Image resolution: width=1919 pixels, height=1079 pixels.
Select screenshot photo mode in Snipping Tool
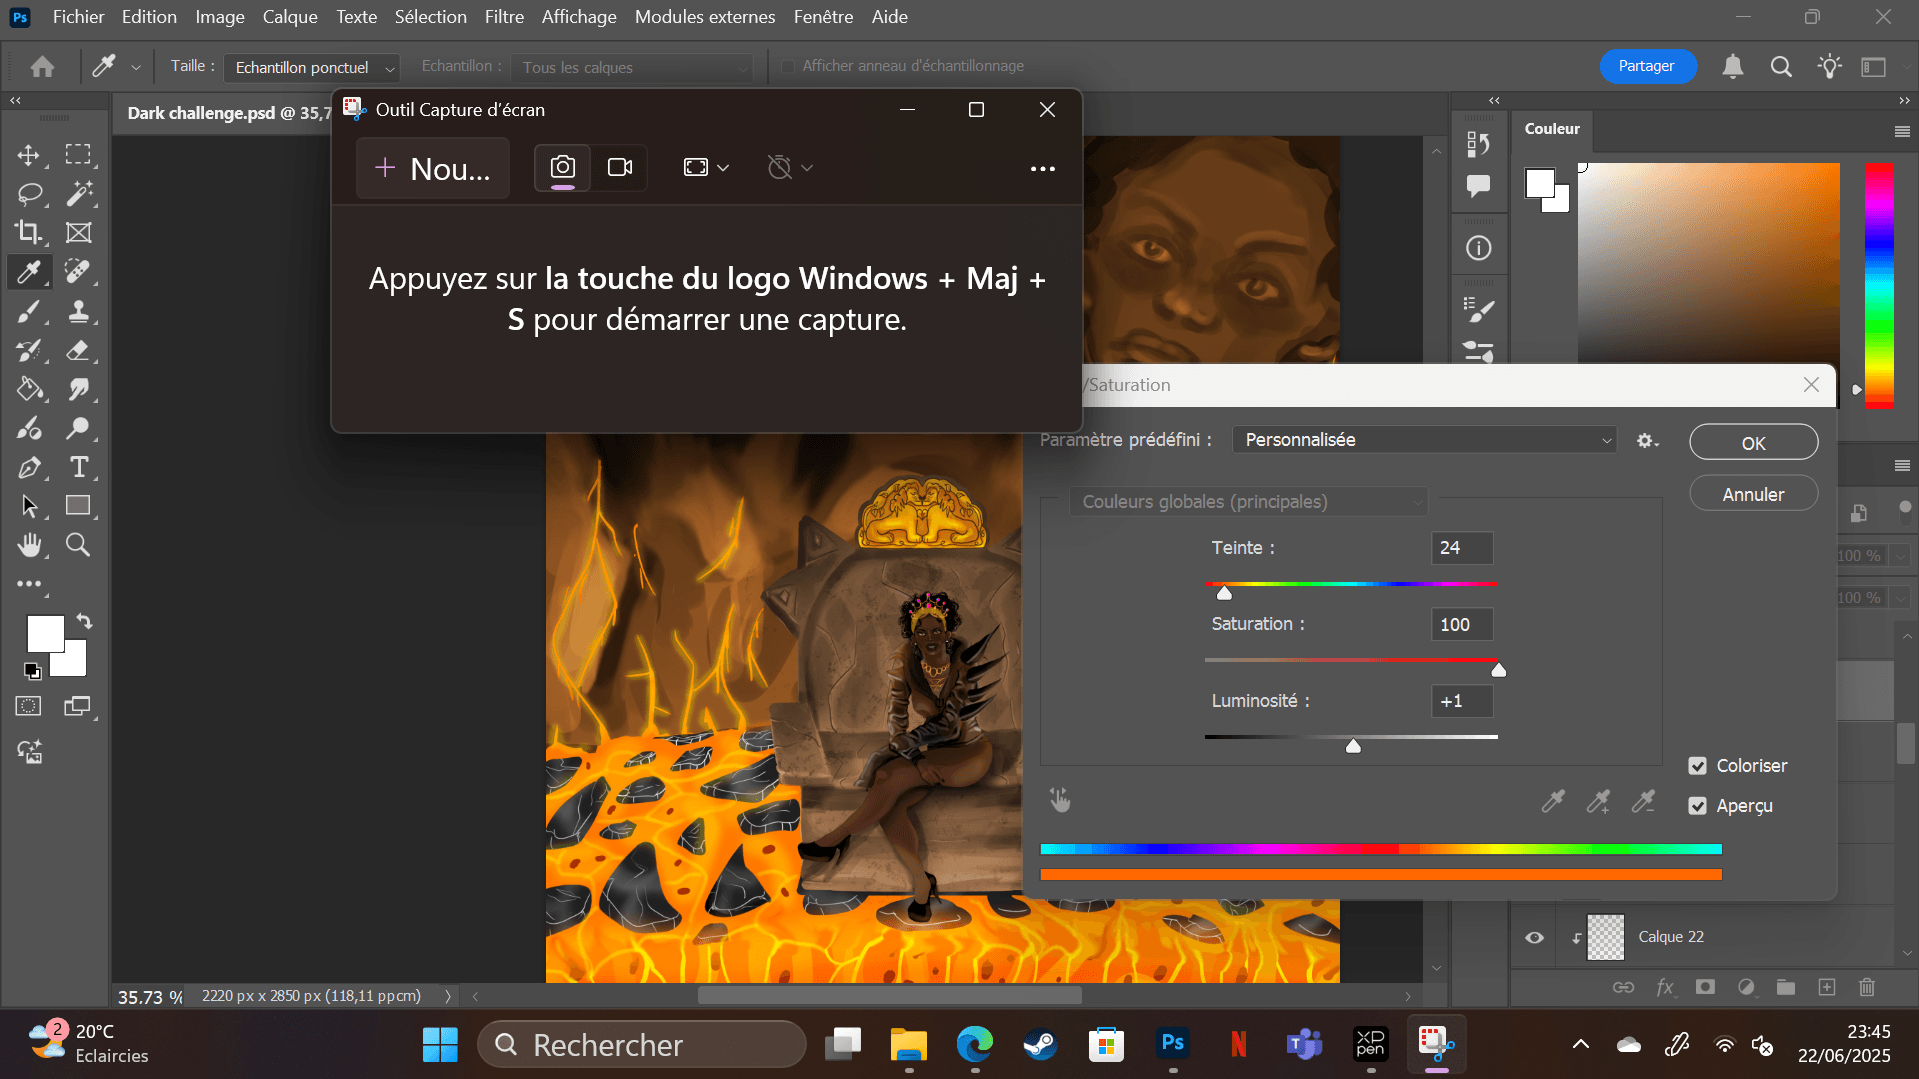(563, 167)
